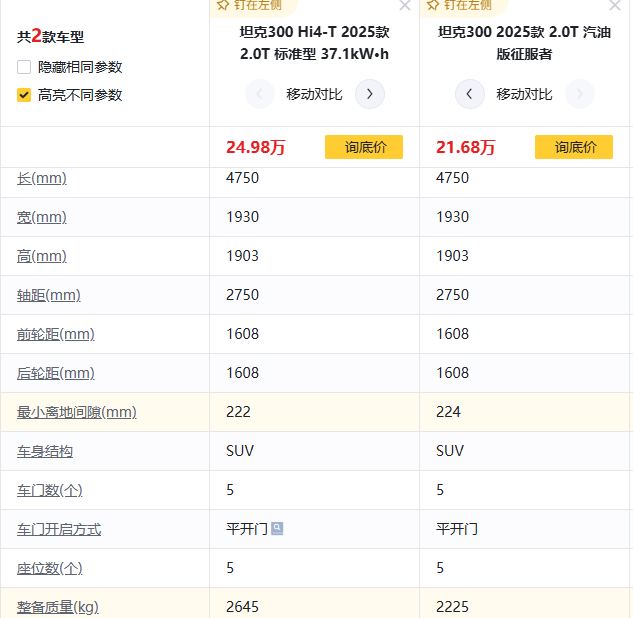Click the 21.68万 price text
This screenshot has height=618, width=633.
(x=465, y=147)
